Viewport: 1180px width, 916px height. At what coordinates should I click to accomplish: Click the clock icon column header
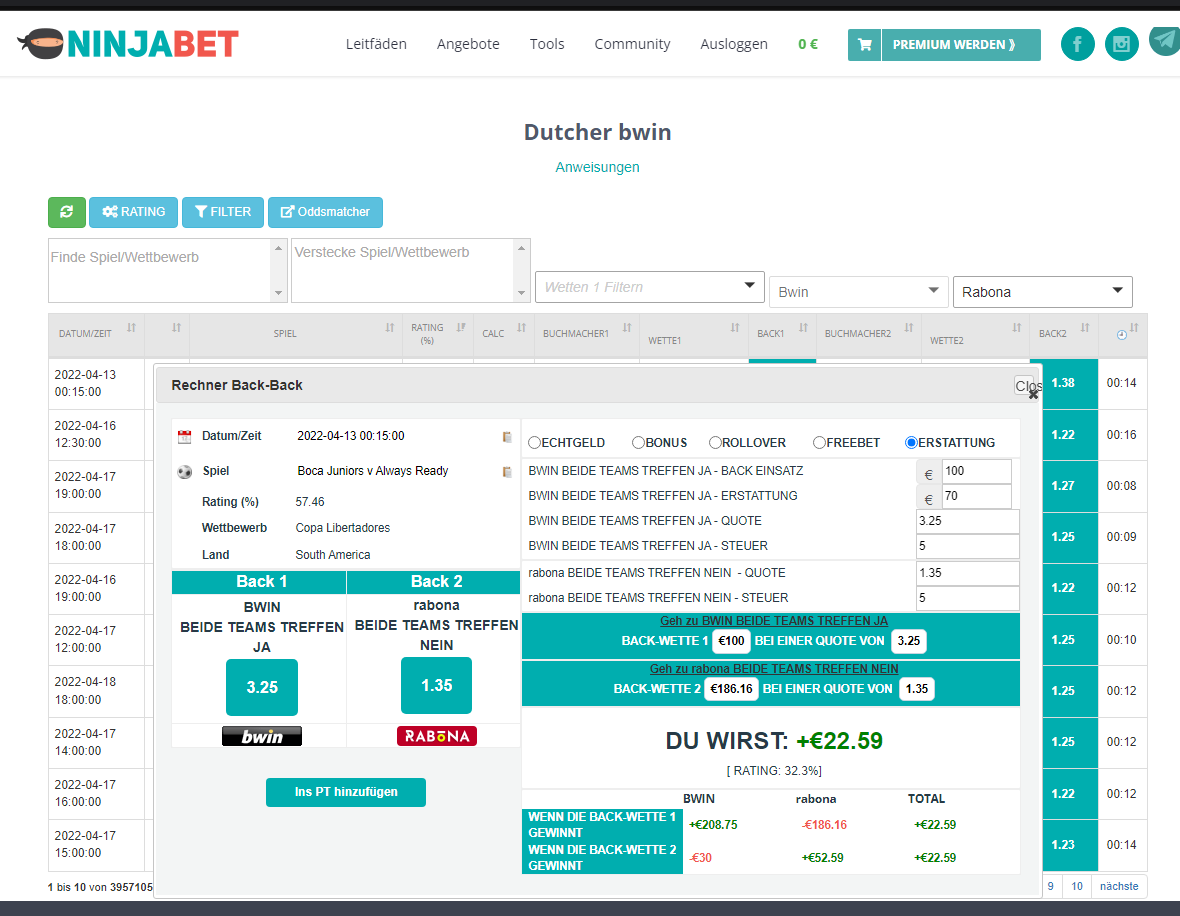(x=1121, y=335)
